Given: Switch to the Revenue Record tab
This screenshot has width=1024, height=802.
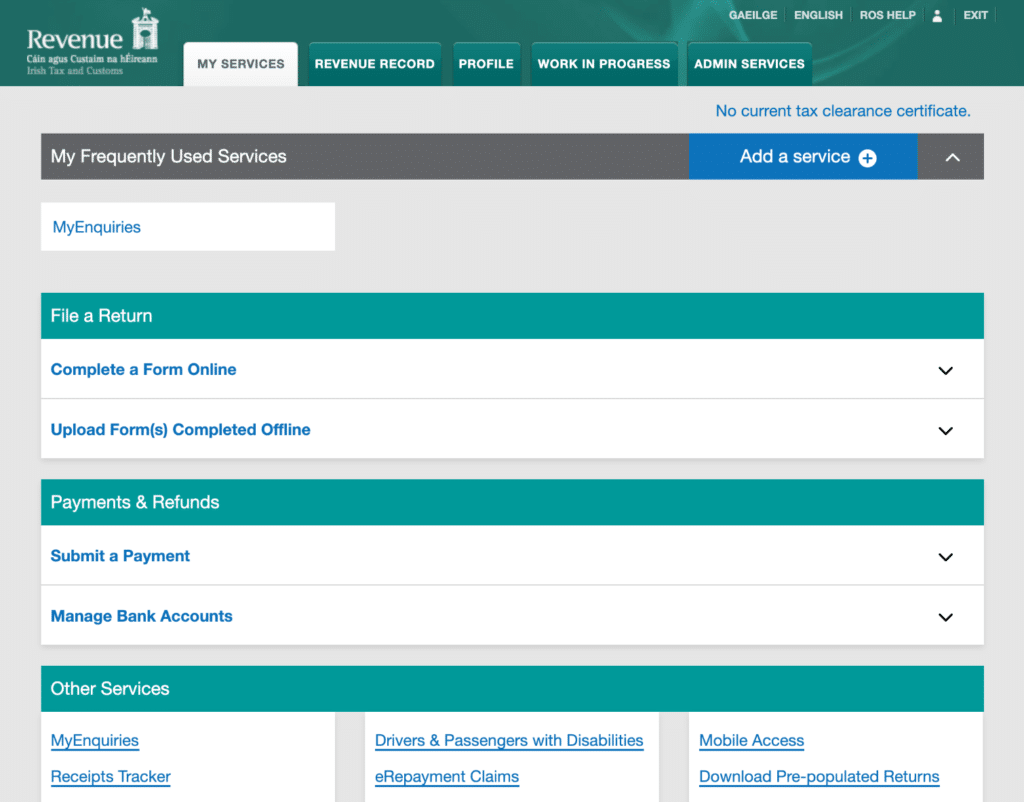Looking at the screenshot, I should (374, 64).
